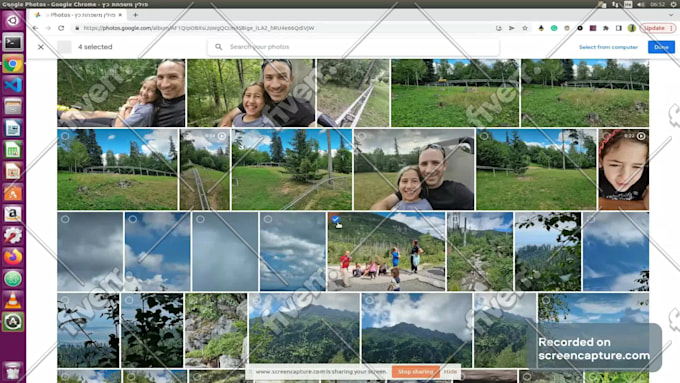Screen dimensions: 680x383
Task: Open Ubuntu dash from the dock
Action: [13, 20]
